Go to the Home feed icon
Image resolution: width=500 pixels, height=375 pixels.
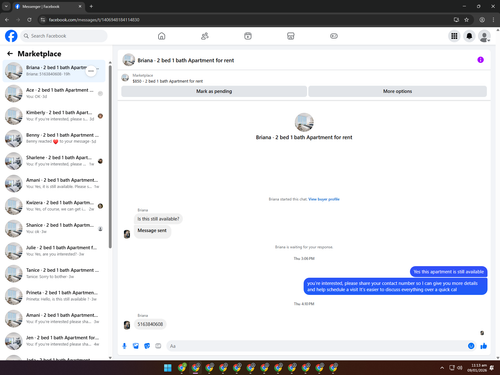pyautogui.click(x=161, y=36)
